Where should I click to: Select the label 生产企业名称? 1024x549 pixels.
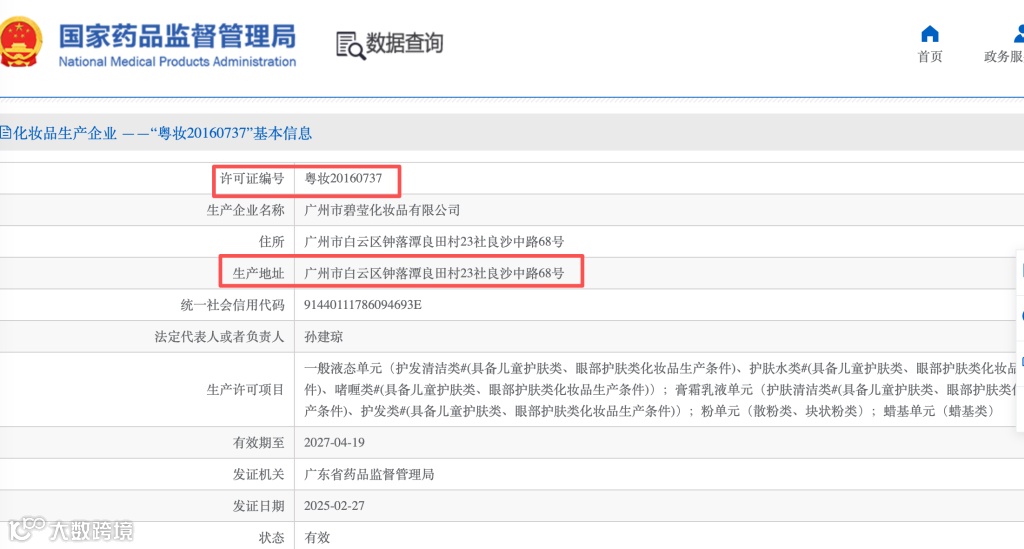[245, 210]
